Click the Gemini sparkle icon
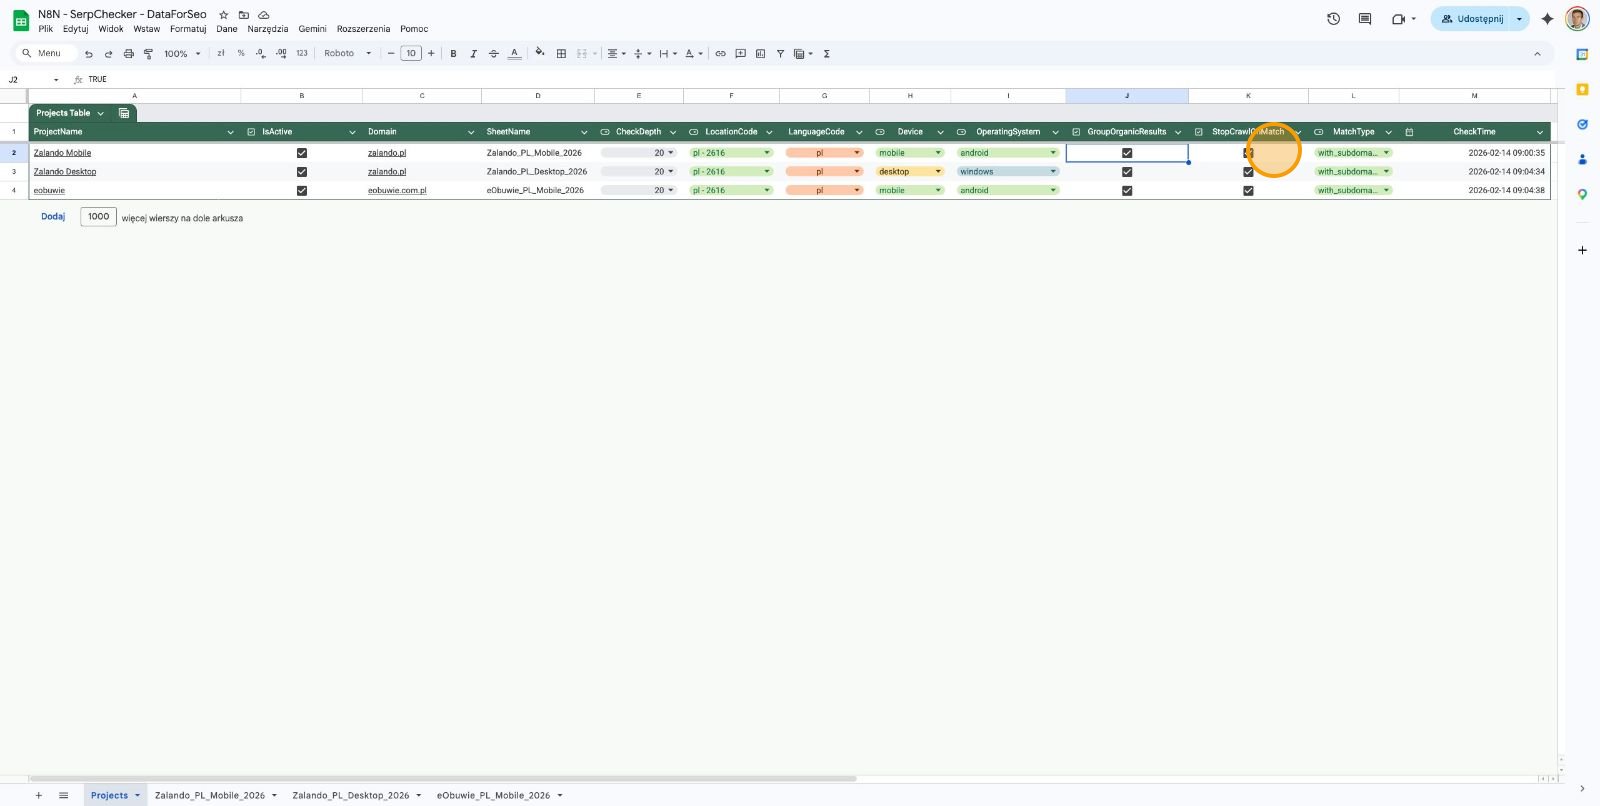The height and width of the screenshot is (806, 1600). [x=1547, y=19]
